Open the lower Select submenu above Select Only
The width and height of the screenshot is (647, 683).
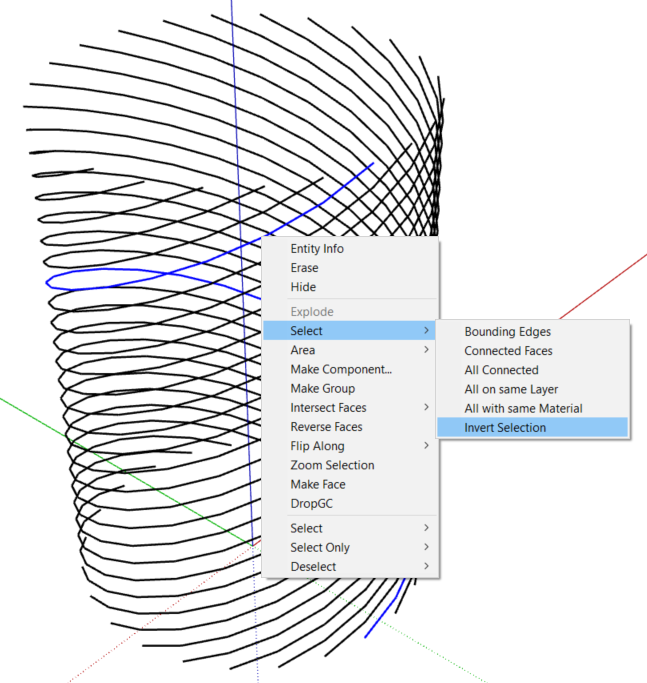coord(350,528)
